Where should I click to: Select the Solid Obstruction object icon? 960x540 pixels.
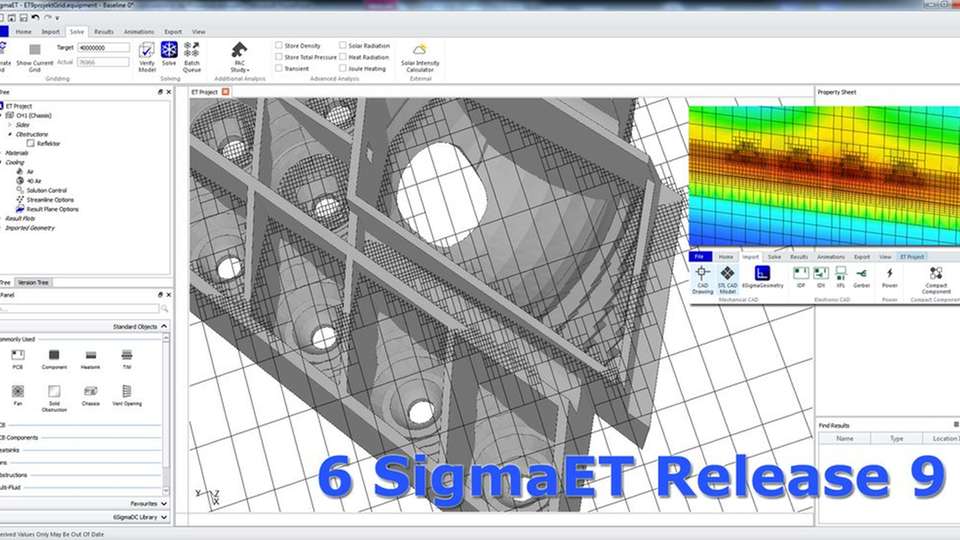click(x=54, y=391)
